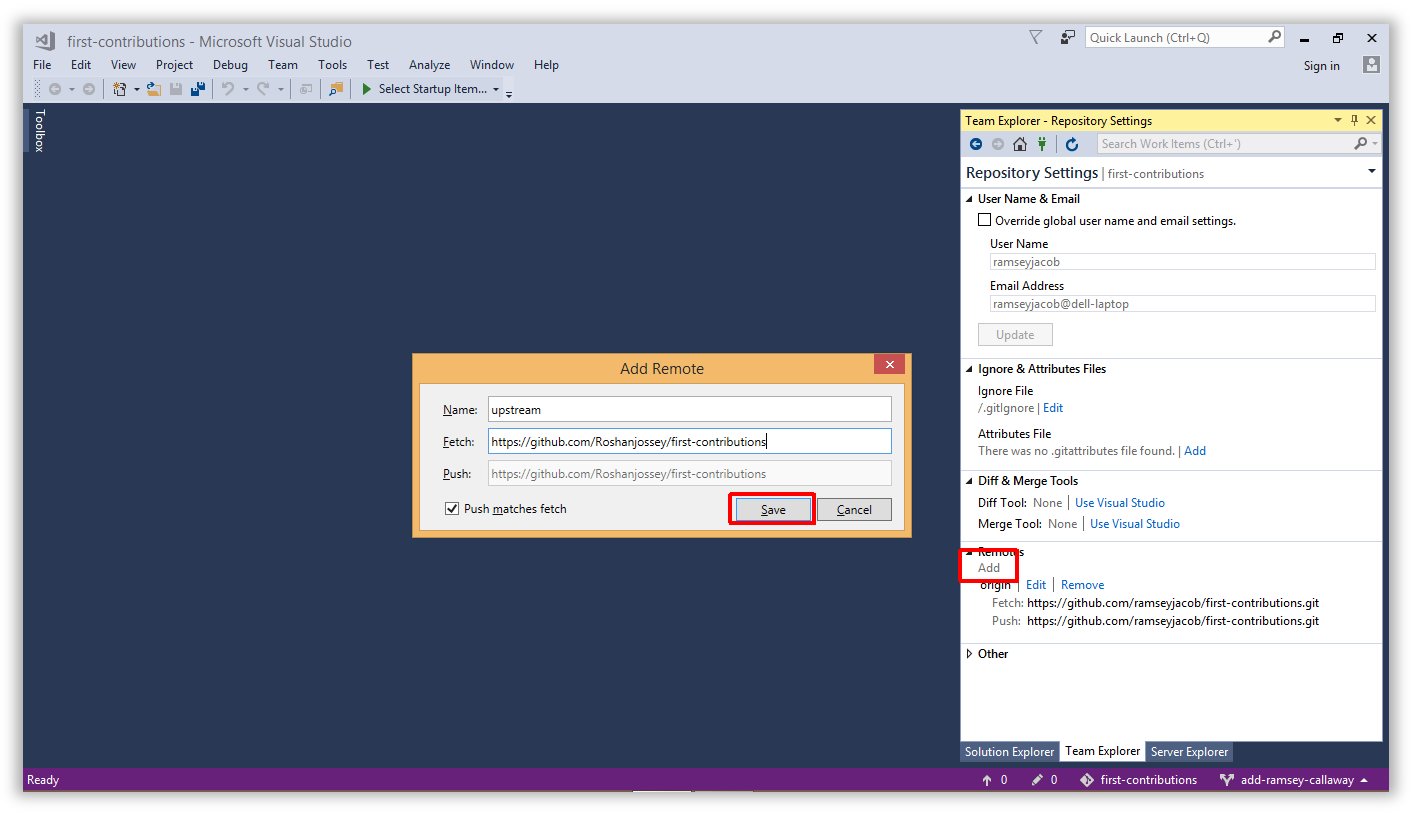Click Use Visual Studio for Merge Tool
Image resolution: width=1413 pixels, height=813 pixels.
coord(1135,524)
